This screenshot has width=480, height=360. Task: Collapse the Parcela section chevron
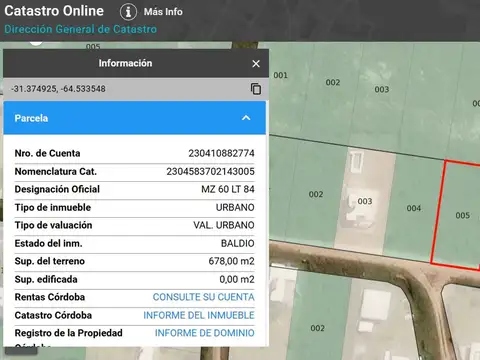point(246,118)
